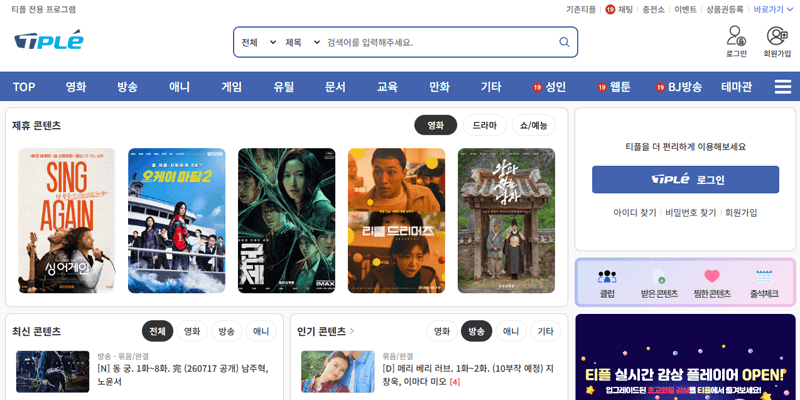Open the 웹툰 navigation menu
Screen dimensions: 800x400
614,87
